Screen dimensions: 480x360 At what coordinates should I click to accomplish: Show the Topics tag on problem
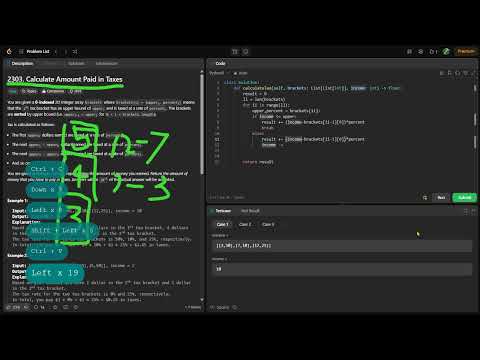click(29, 91)
